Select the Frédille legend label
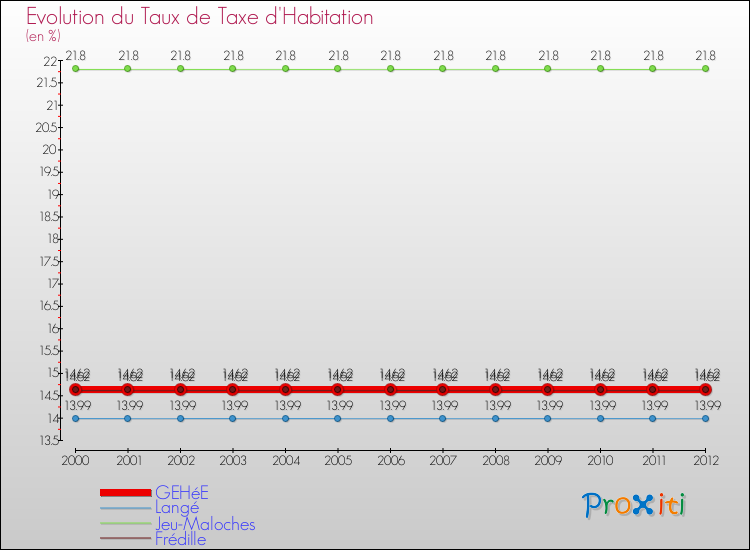The width and height of the screenshot is (750, 550). click(180, 540)
